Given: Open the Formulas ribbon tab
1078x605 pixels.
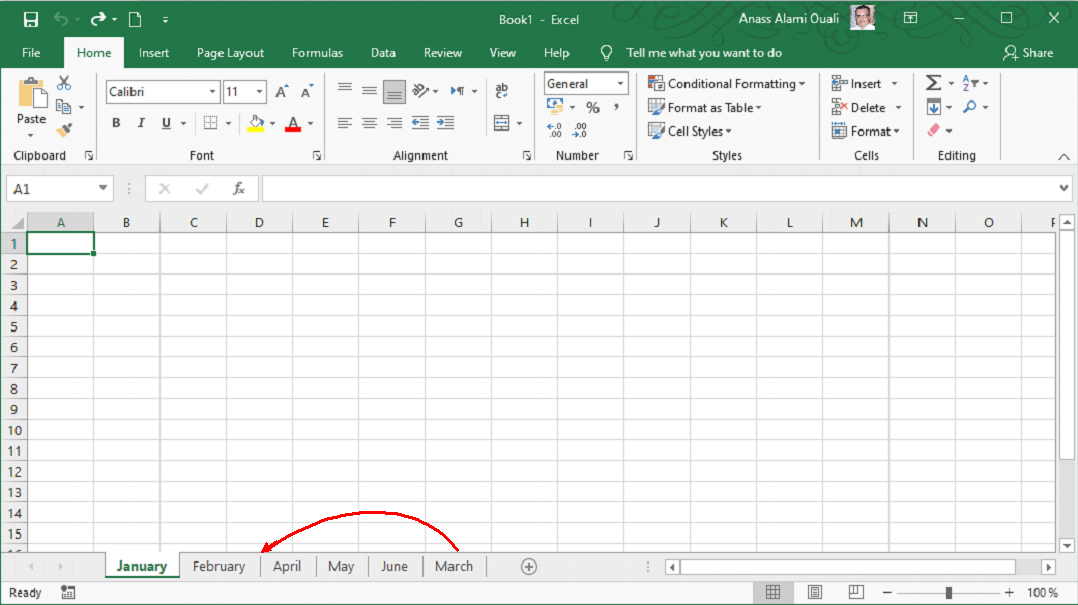Looking at the screenshot, I should click(x=317, y=53).
